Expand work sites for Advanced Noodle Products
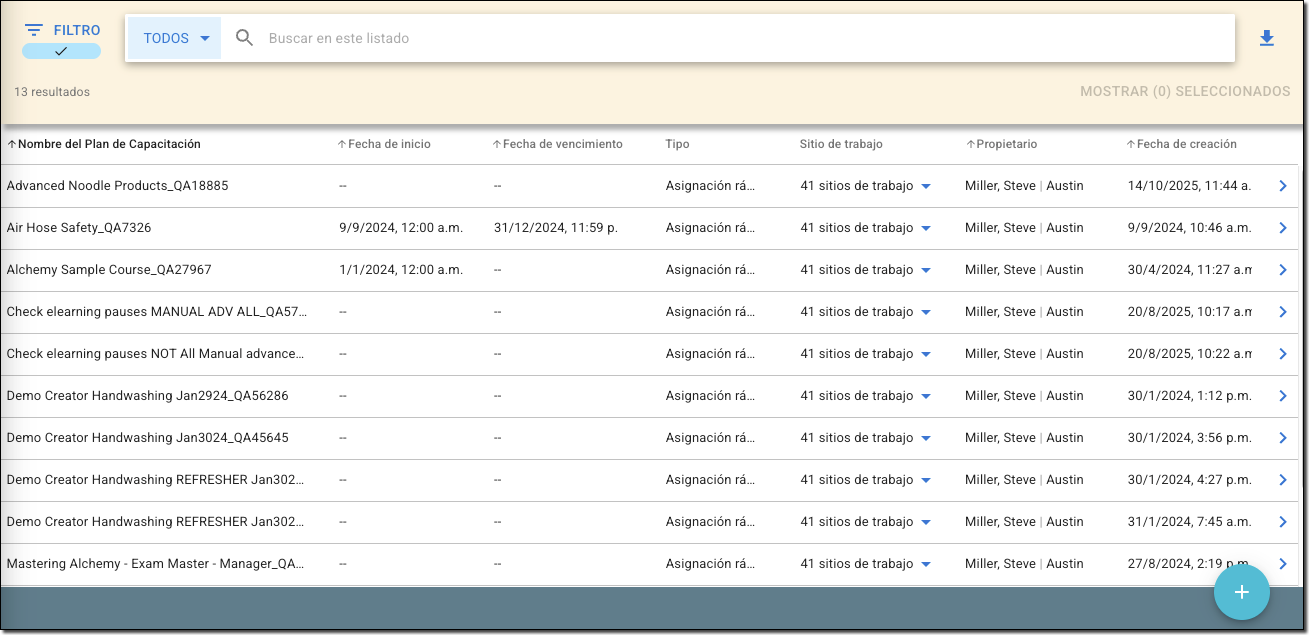 [925, 187]
